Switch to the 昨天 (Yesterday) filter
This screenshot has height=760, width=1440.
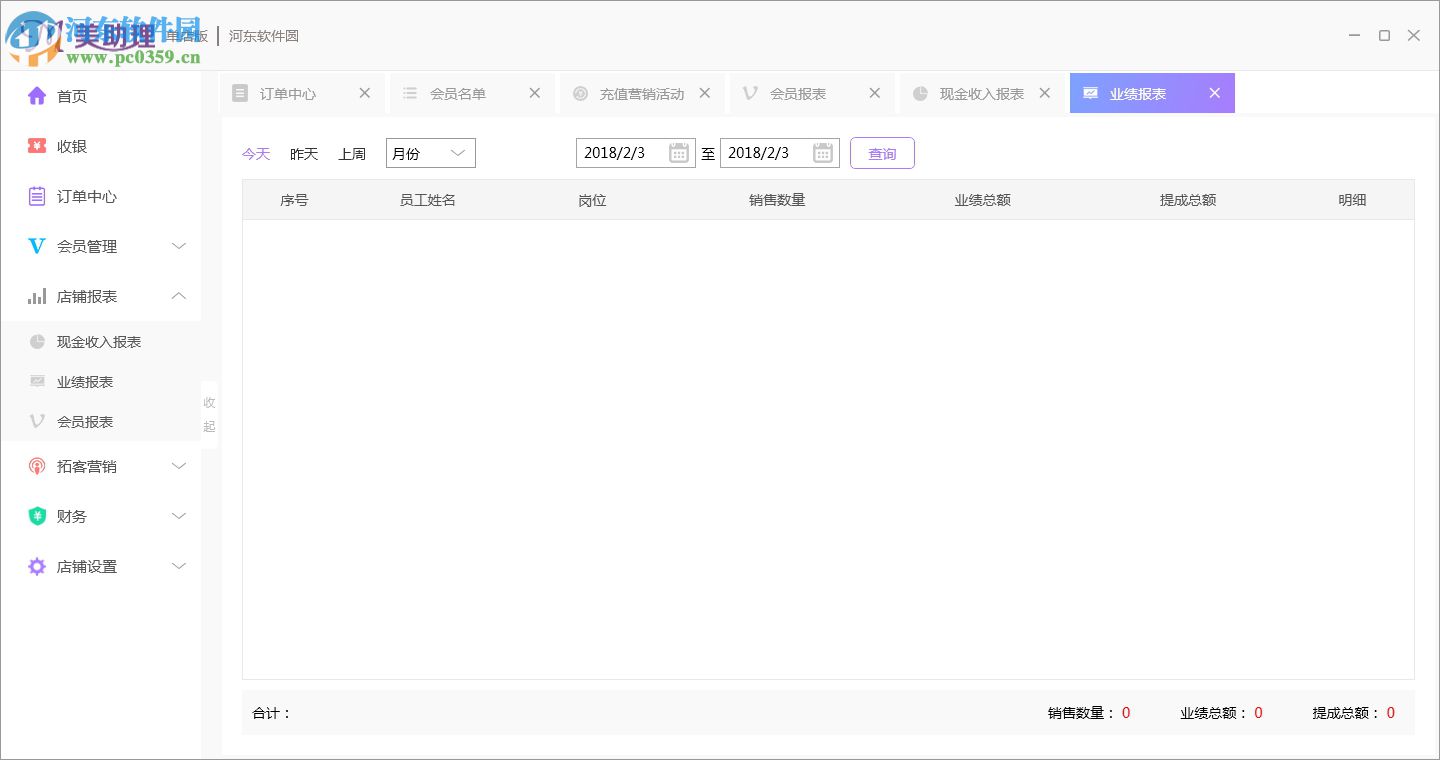[304, 153]
